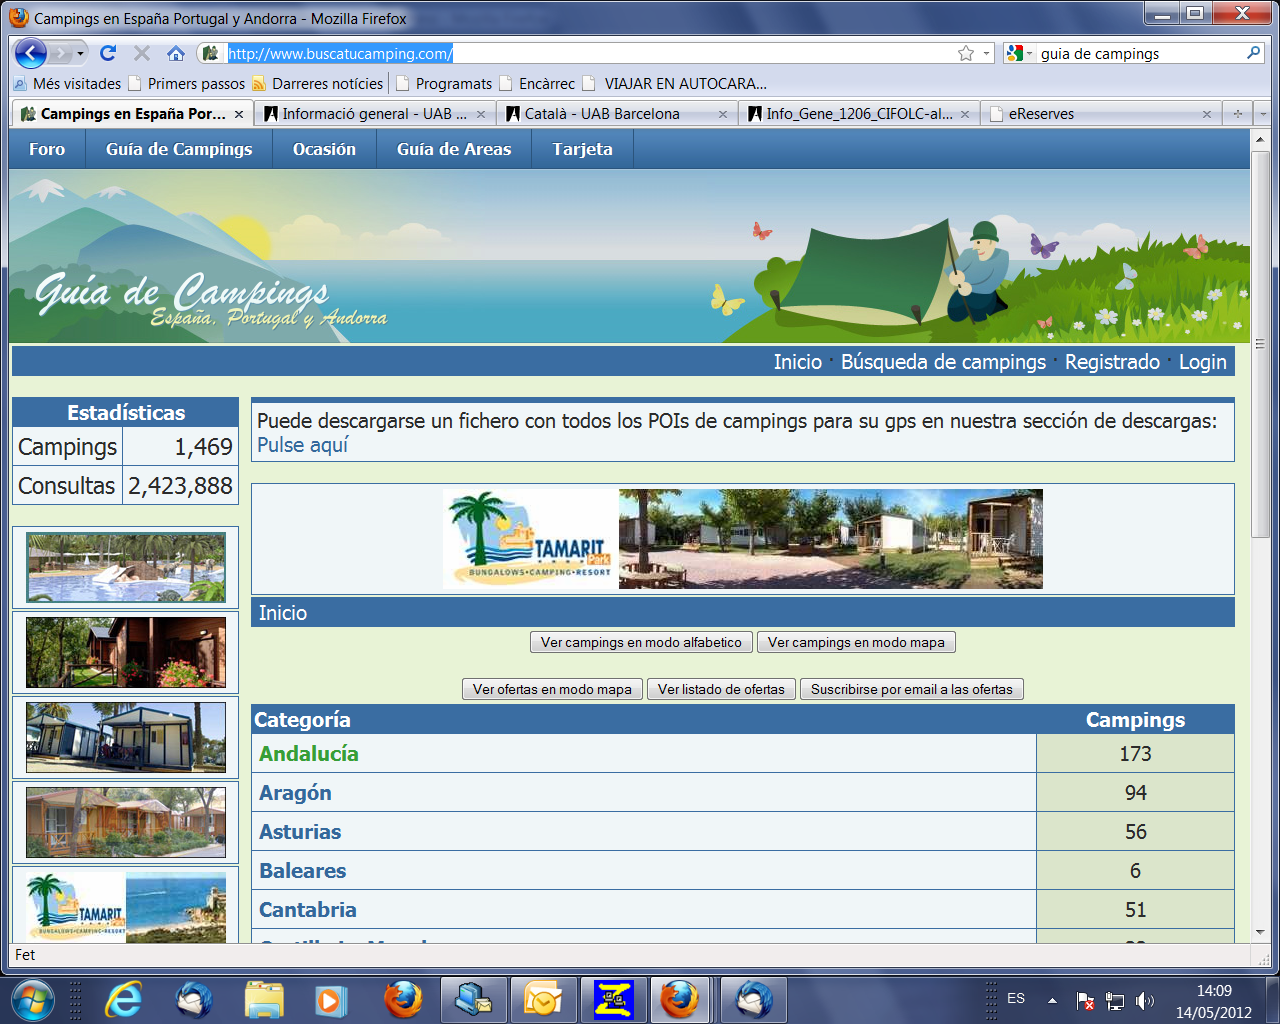Click the Pulse aquí download link

click(x=302, y=445)
